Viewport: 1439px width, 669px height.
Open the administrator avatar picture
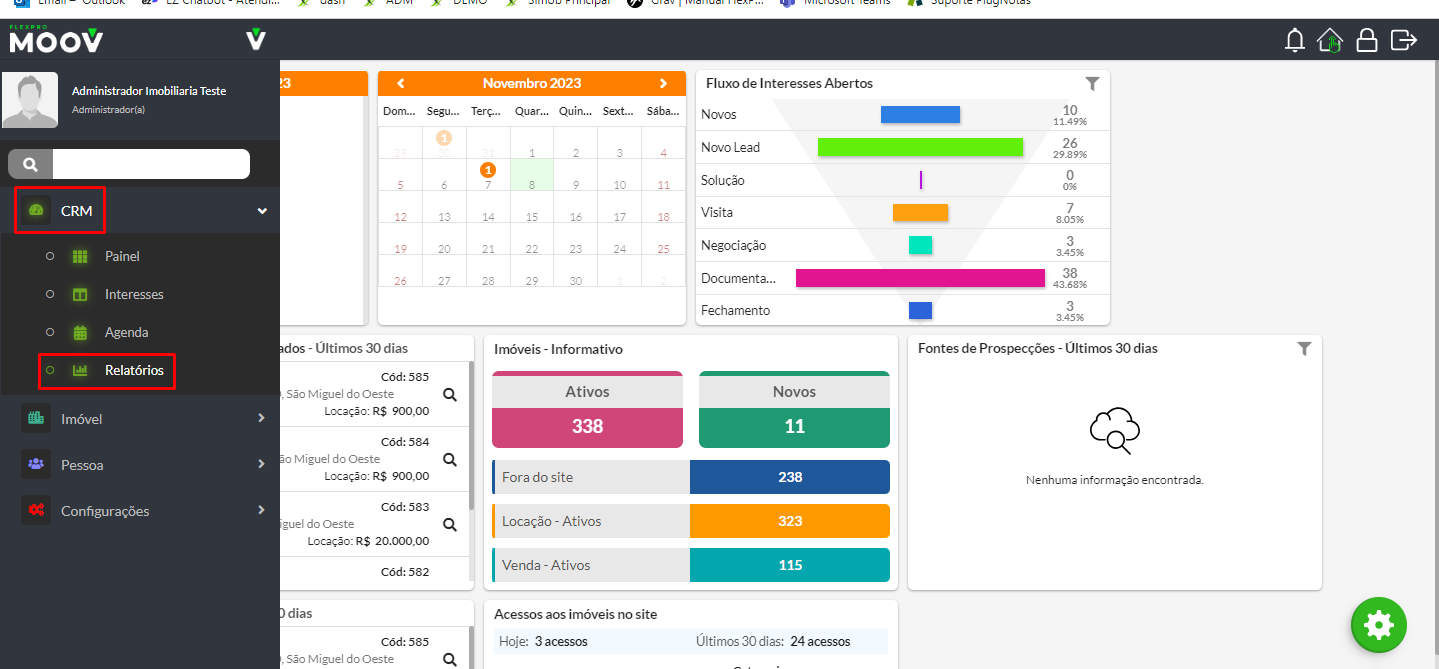click(x=30, y=100)
